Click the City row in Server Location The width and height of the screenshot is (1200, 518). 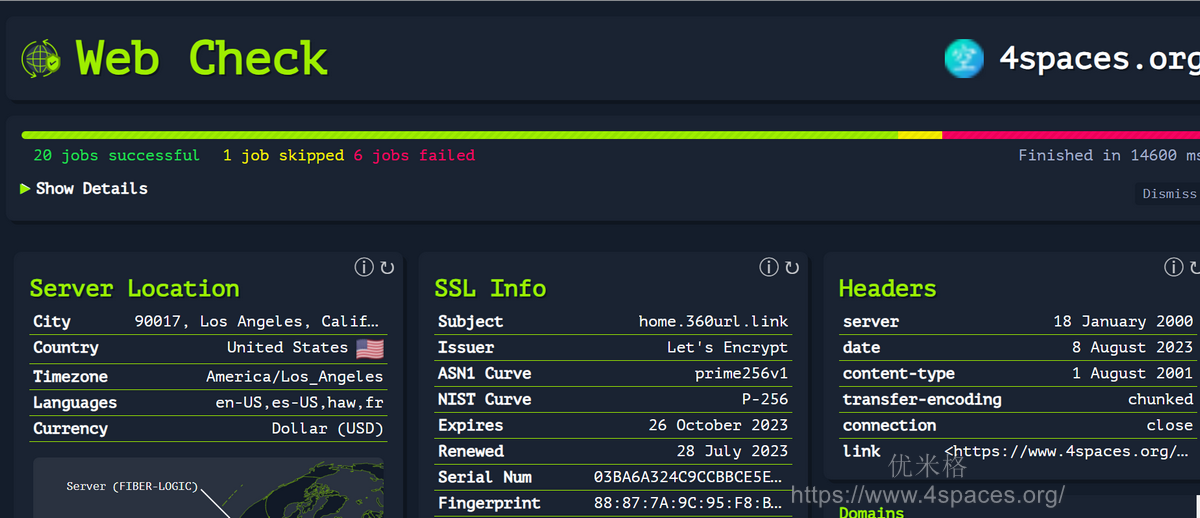[208, 322]
